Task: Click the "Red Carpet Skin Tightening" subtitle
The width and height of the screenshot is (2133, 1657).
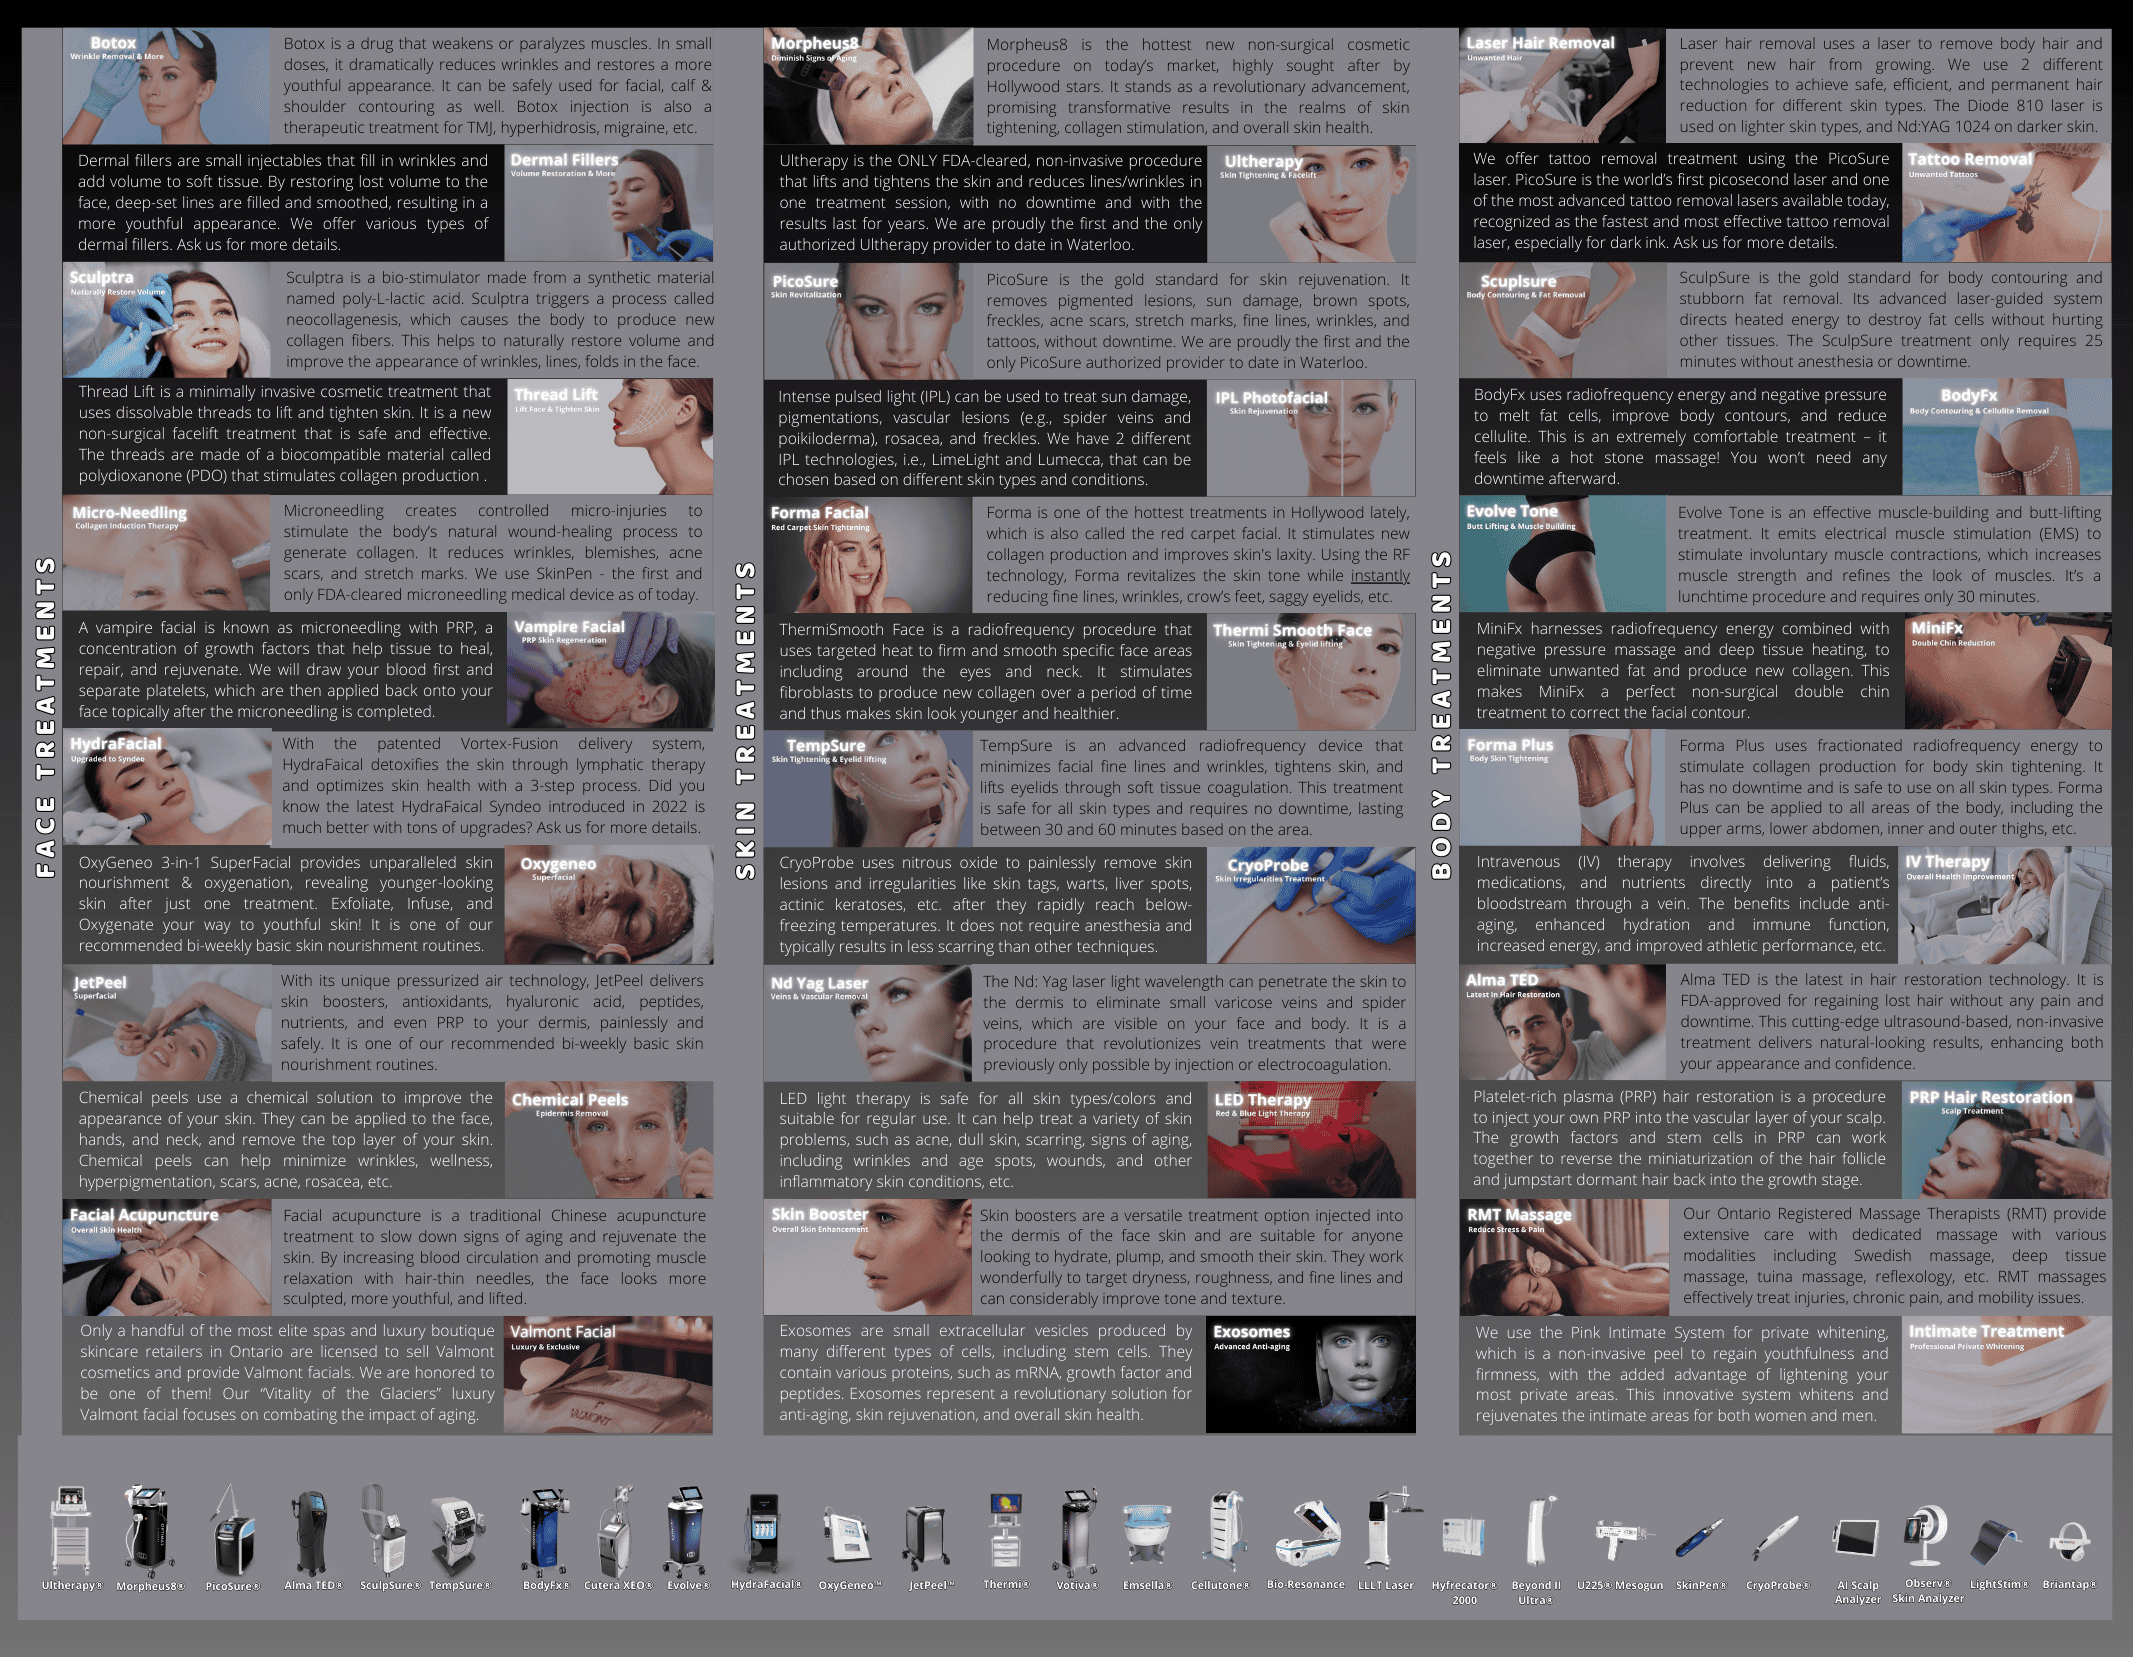Action: pos(820,528)
